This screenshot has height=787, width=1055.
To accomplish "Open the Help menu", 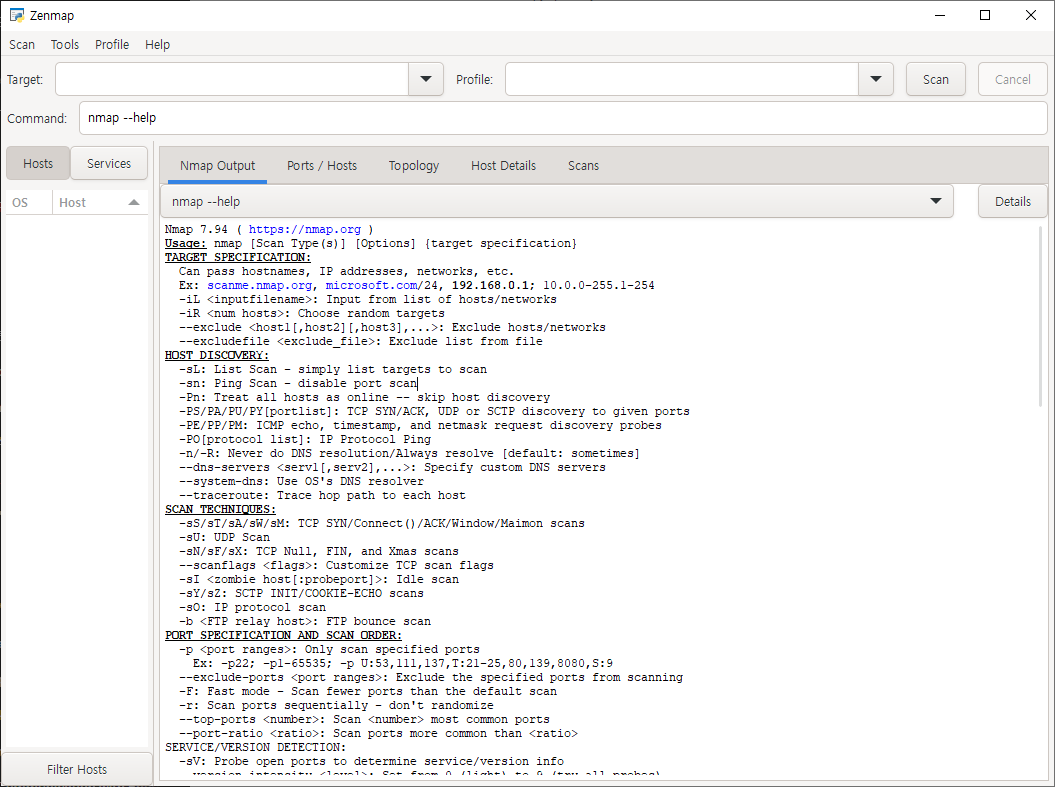I will coord(157,44).
